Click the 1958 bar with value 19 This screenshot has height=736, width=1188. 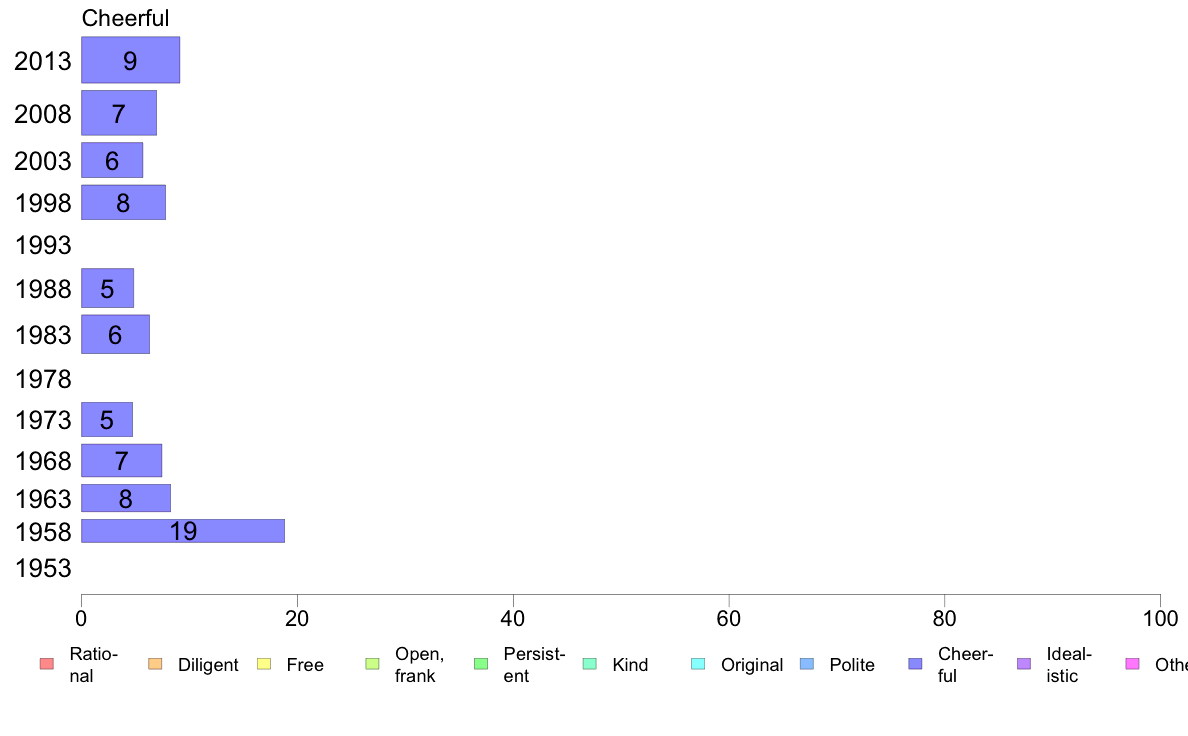coord(183,531)
